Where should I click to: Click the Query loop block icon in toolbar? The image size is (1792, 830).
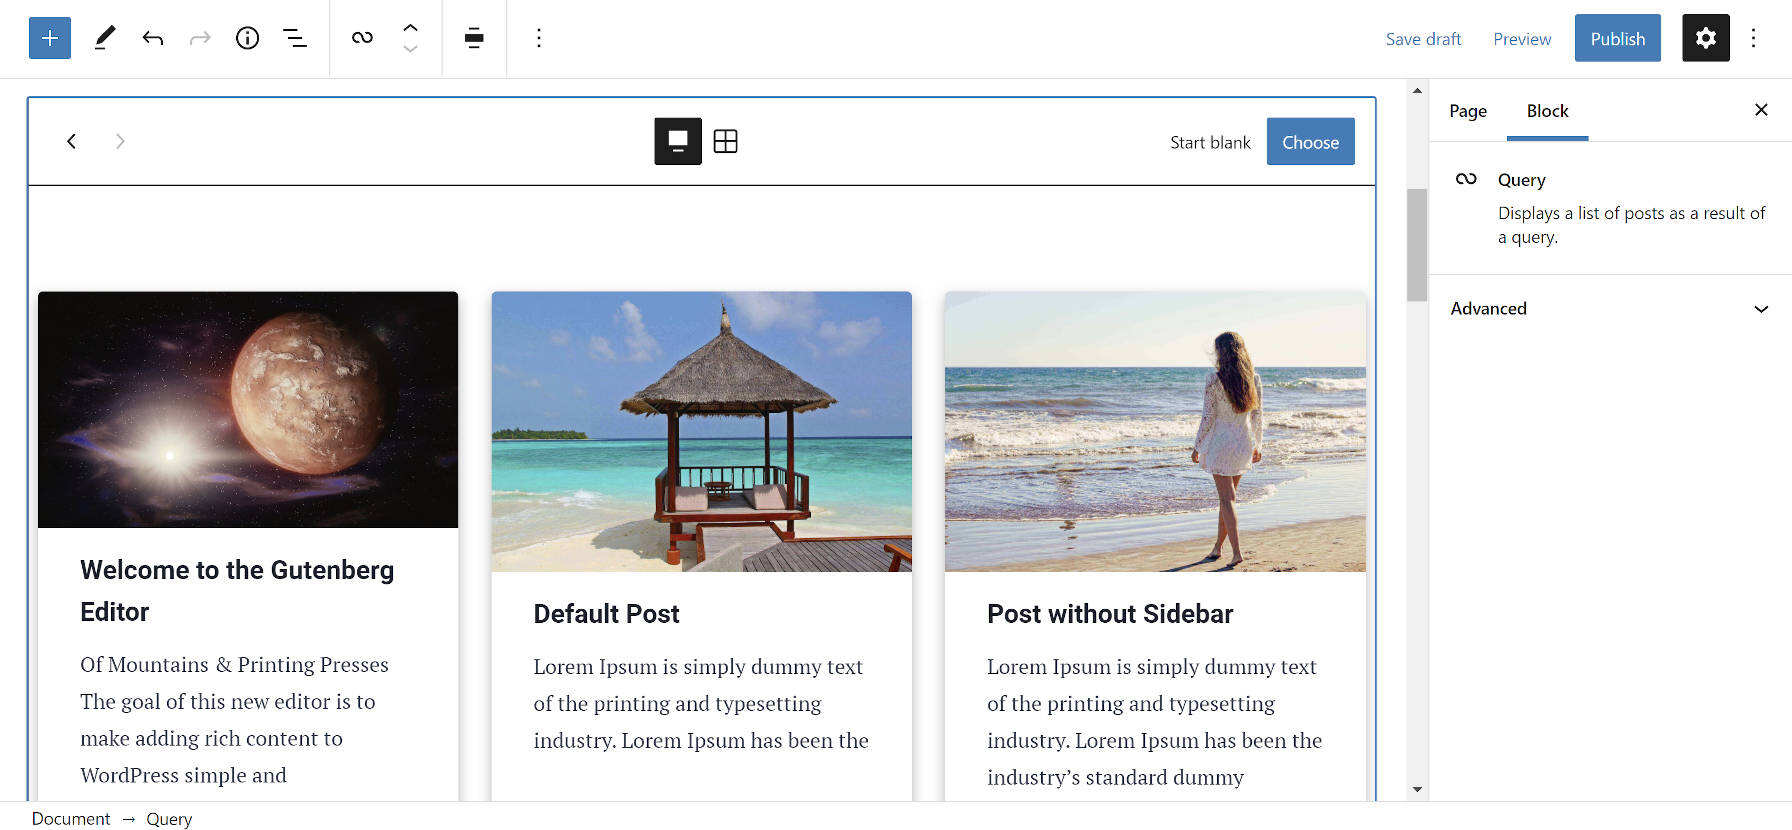[362, 38]
